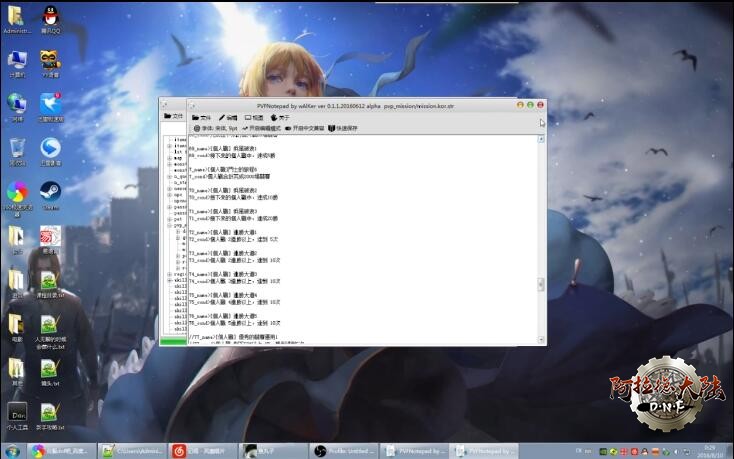The image size is (734, 459).
Task: Click the taskbar clock
Action: pos(709,451)
